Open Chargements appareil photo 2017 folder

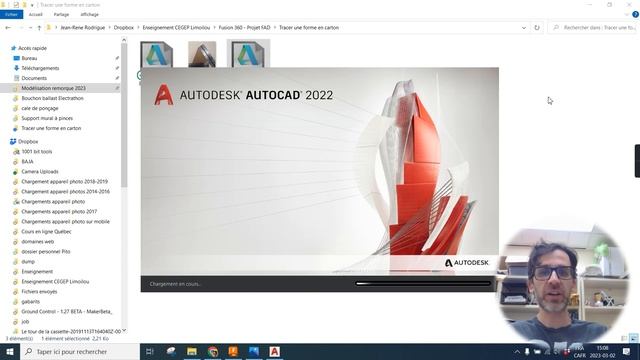coord(59,211)
